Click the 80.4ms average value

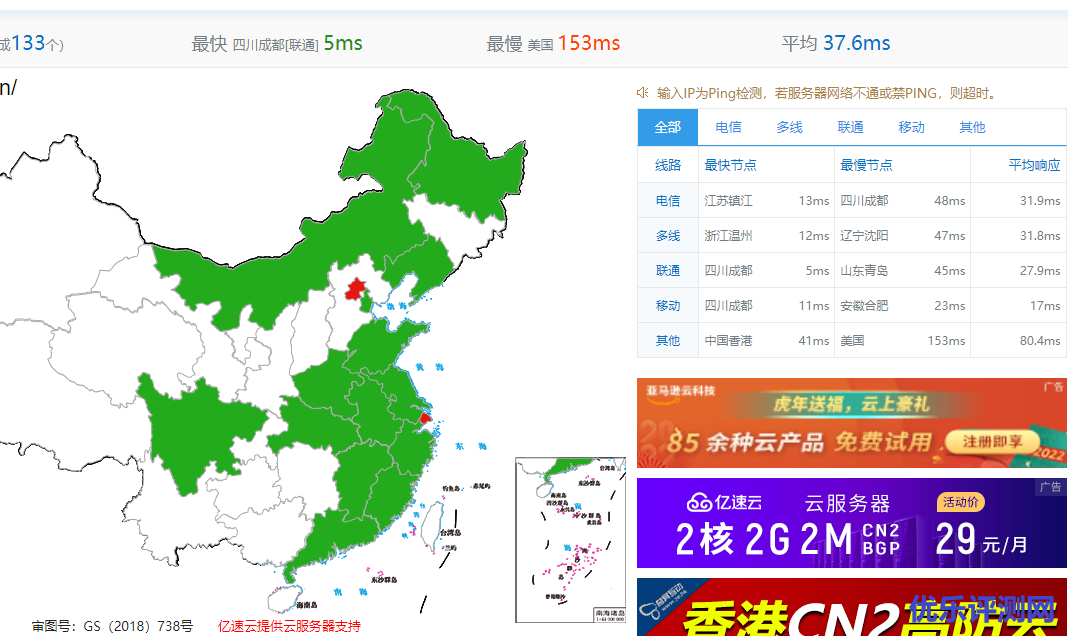pos(1039,340)
